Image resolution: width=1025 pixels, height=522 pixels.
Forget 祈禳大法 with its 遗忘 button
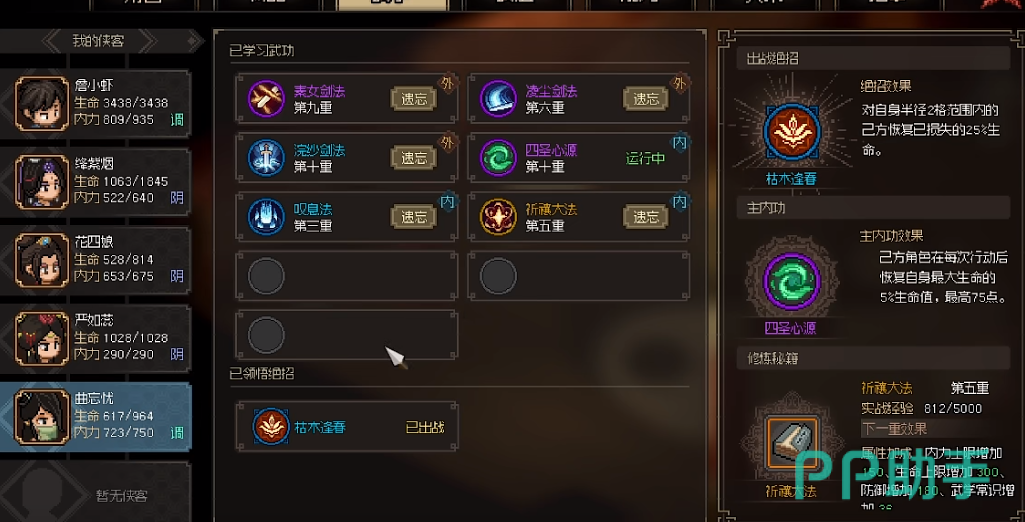click(x=646, y=217)
